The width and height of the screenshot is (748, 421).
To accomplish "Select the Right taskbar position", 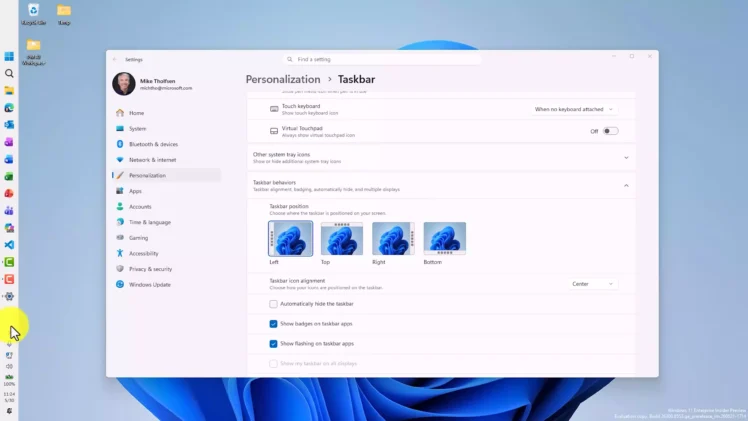I will click(393, 238).
